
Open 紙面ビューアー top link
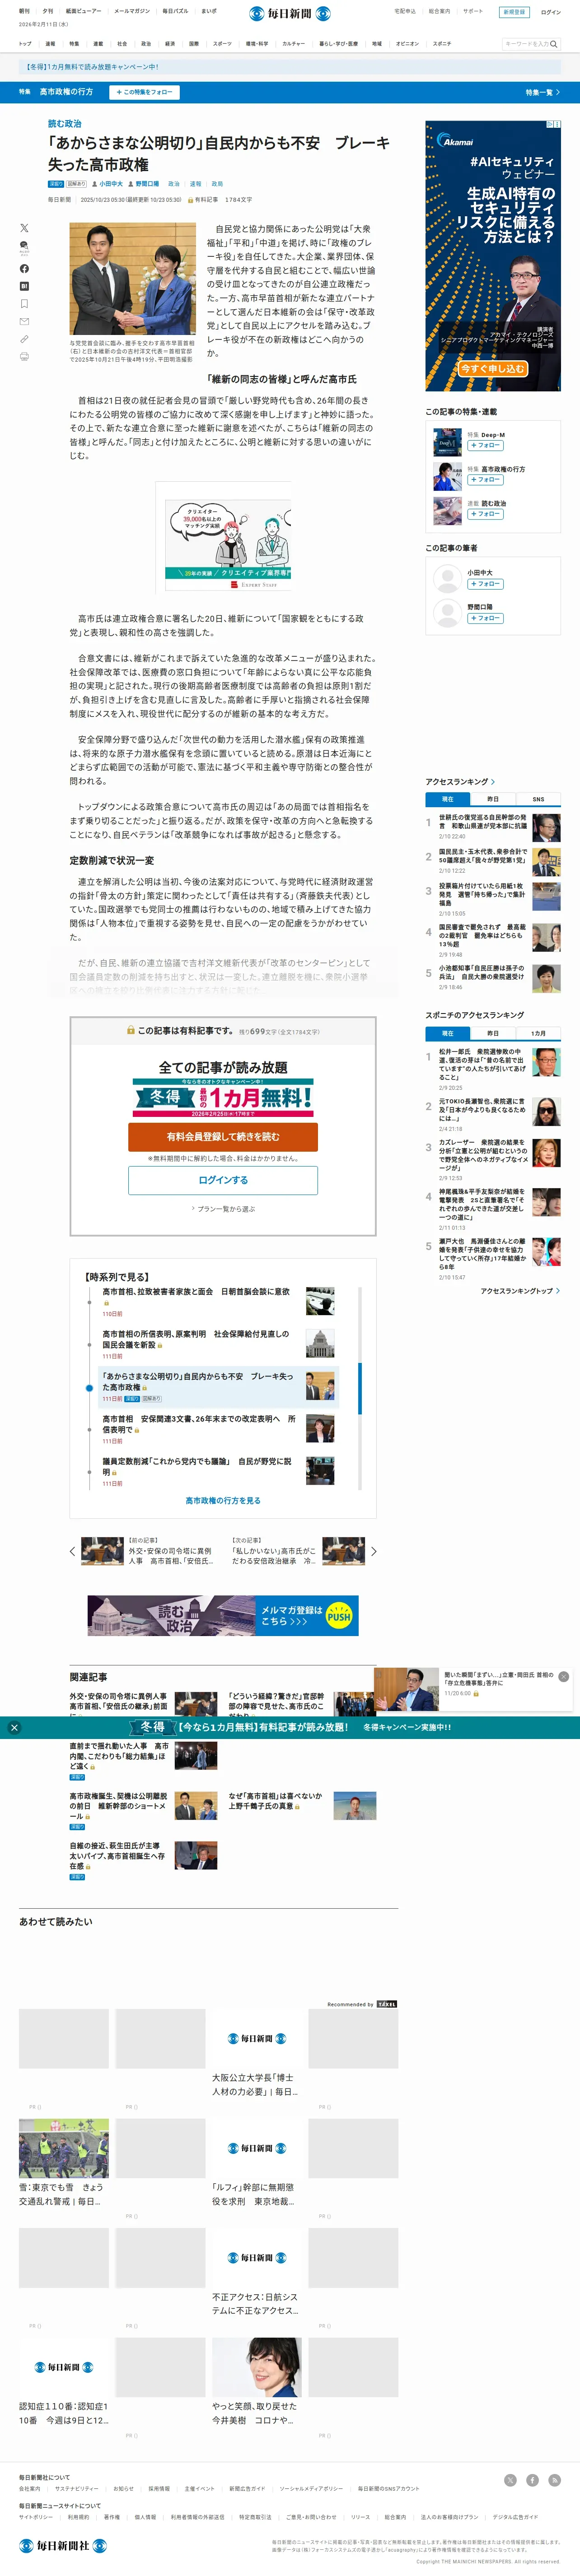click(x=84, y=11)
